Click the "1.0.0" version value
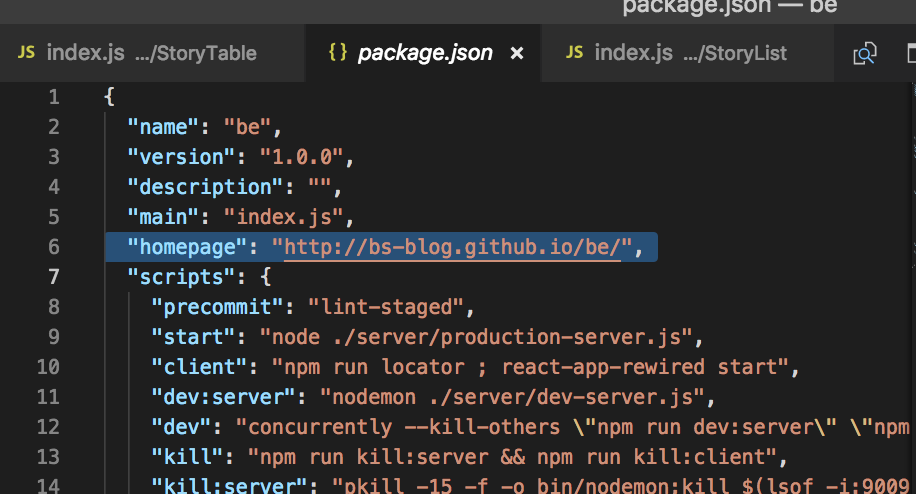Viewport: 916px width, 494px height. click(x=301, y=157)
